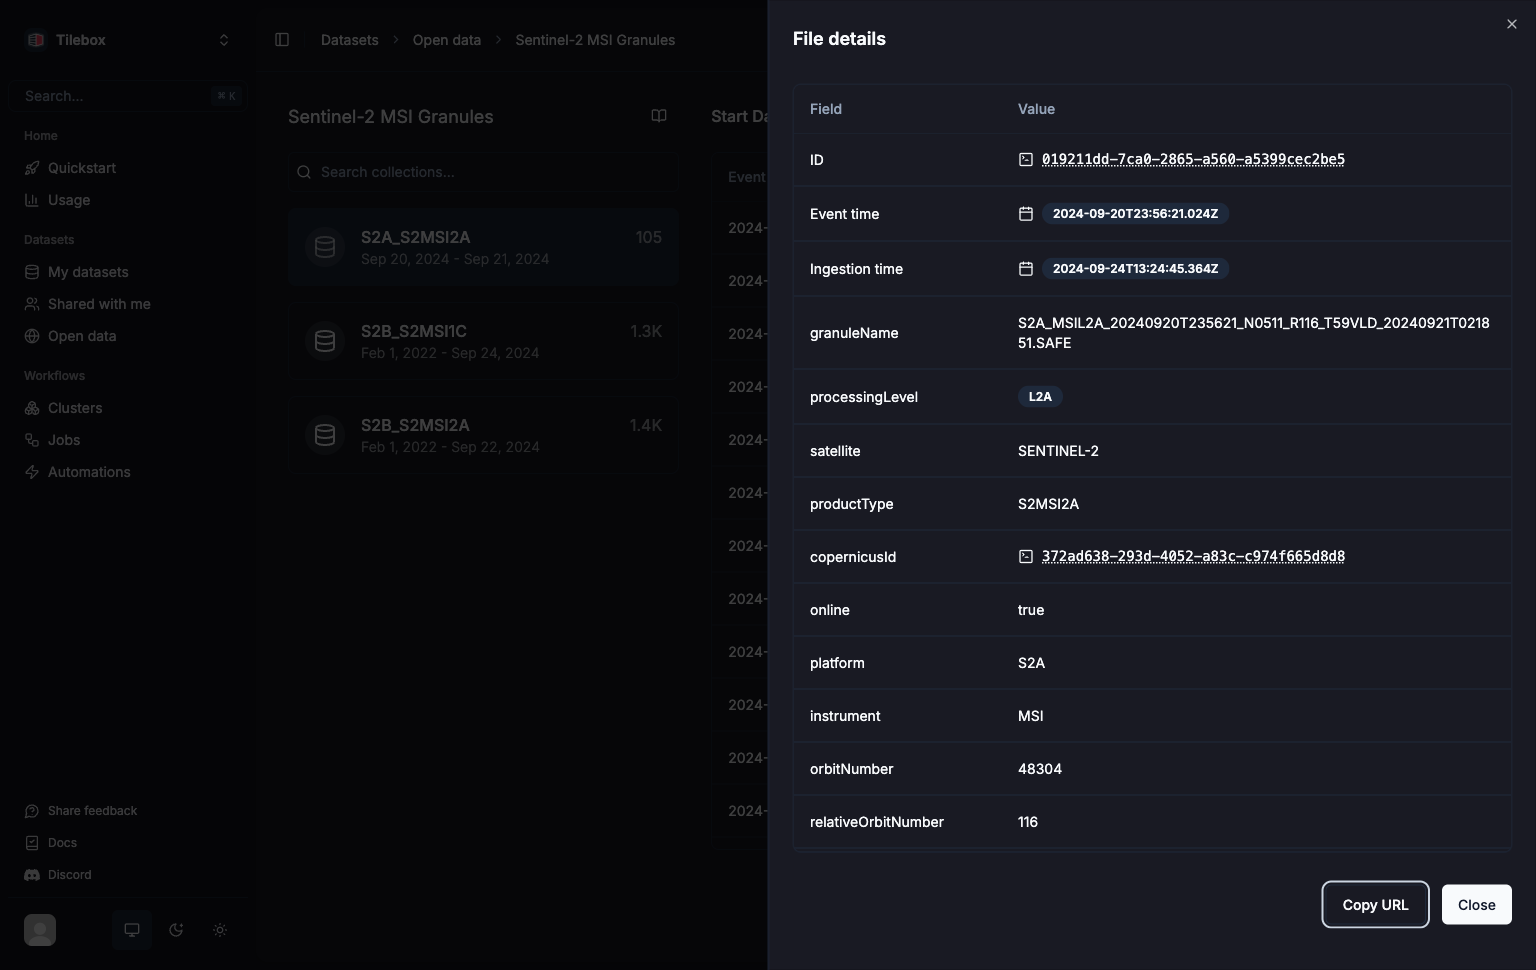Click the icon beside copernicusId value
1536x970 pixels.
pyautogui.click(x=1025, y=556)
